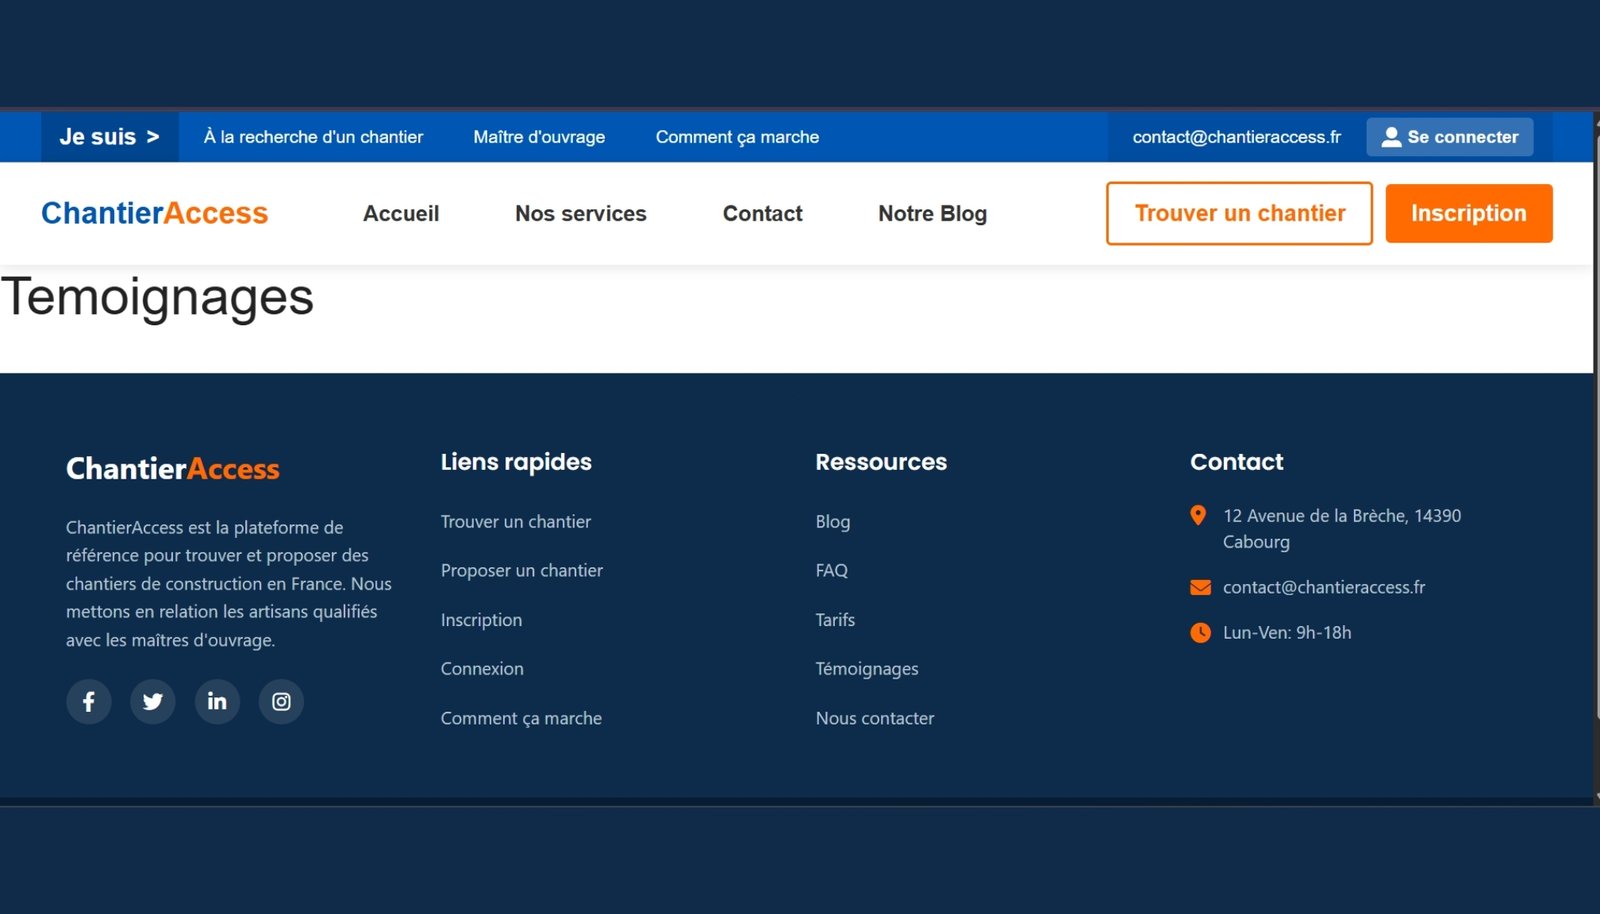This screenshot has height=914, width=1600.
Task: Click the user icon in Se connecter
Action: point(1391,137)
